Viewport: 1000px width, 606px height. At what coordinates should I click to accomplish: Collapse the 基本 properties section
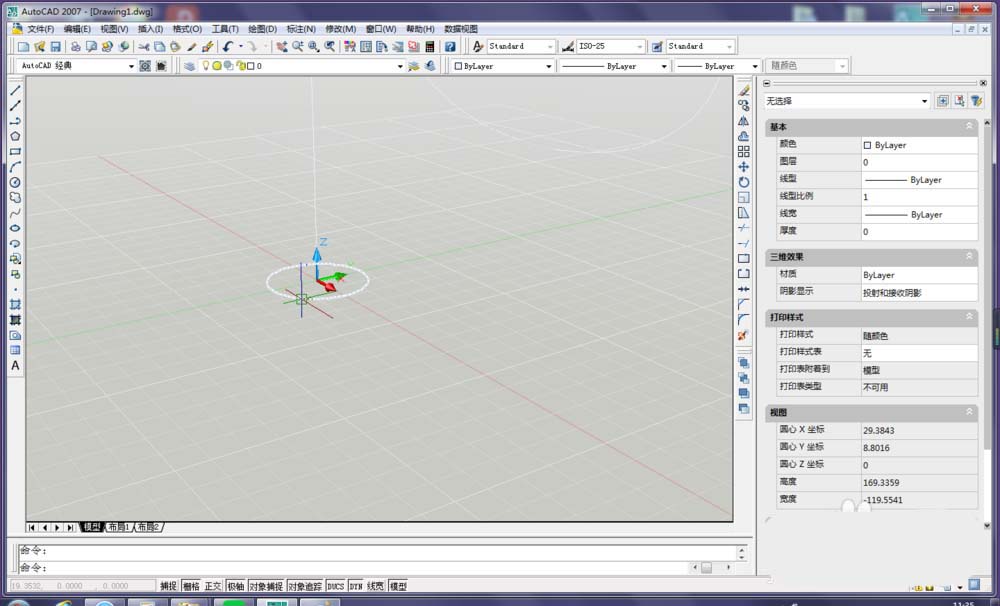969,127
